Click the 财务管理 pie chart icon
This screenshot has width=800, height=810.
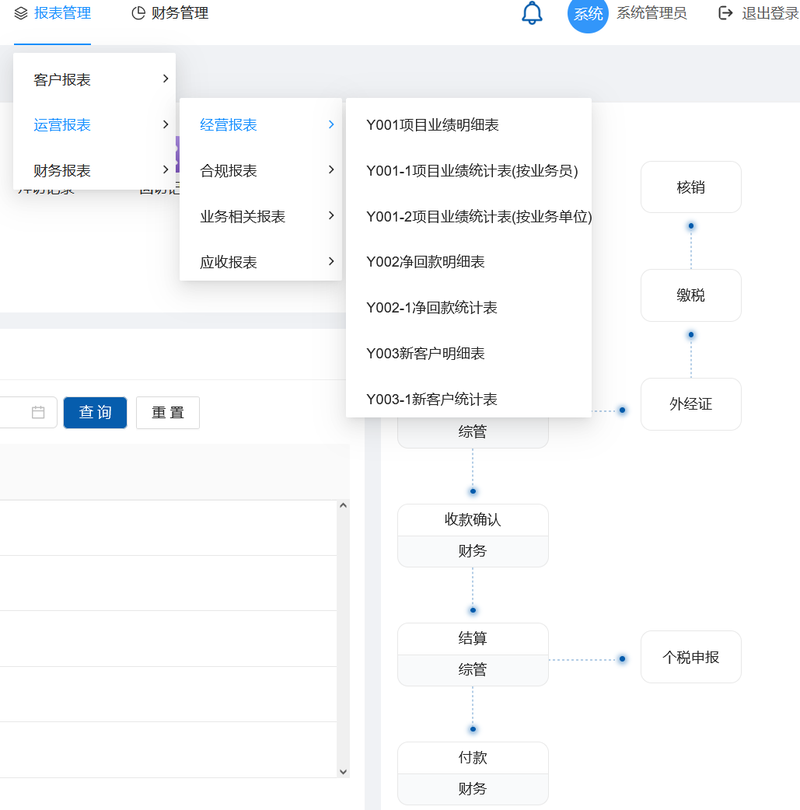coord(138,14)
